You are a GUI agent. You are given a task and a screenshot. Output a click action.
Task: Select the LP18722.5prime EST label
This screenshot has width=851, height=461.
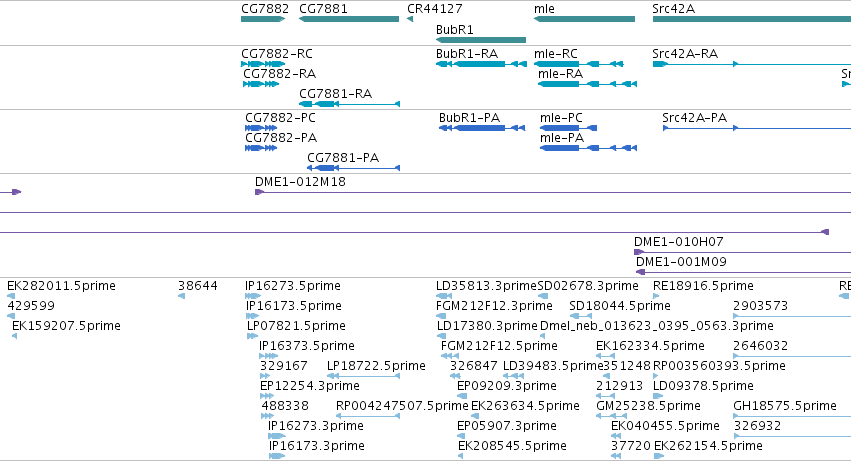point(376,366)
